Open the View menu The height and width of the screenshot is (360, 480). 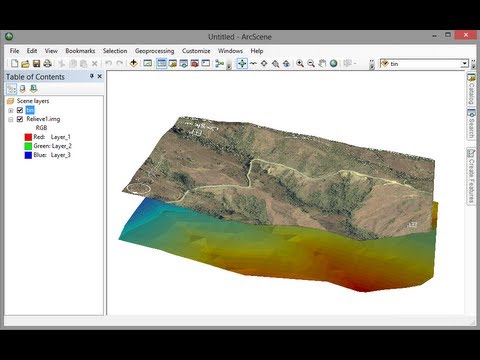51,51
